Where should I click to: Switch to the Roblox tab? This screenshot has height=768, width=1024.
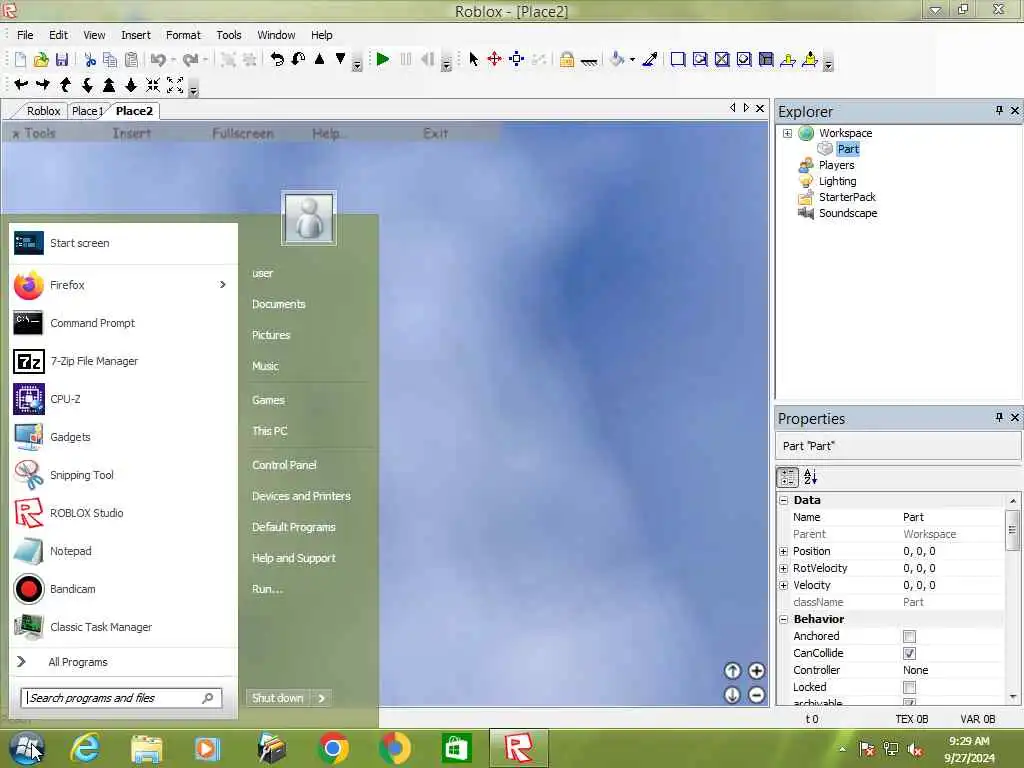pyautogui.click(x=43, y=111)
